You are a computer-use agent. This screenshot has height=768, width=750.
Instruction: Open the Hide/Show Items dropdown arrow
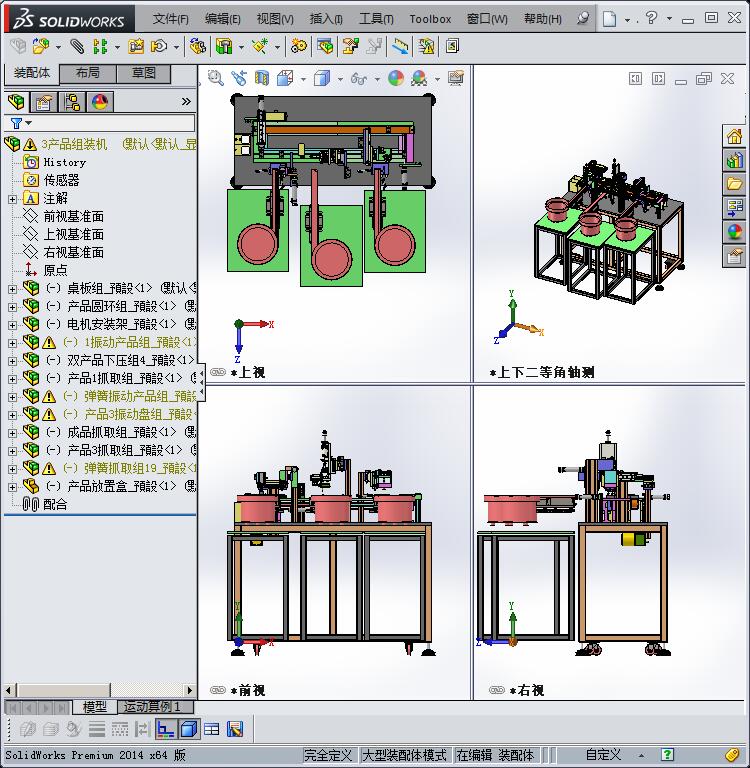(377, 79)
